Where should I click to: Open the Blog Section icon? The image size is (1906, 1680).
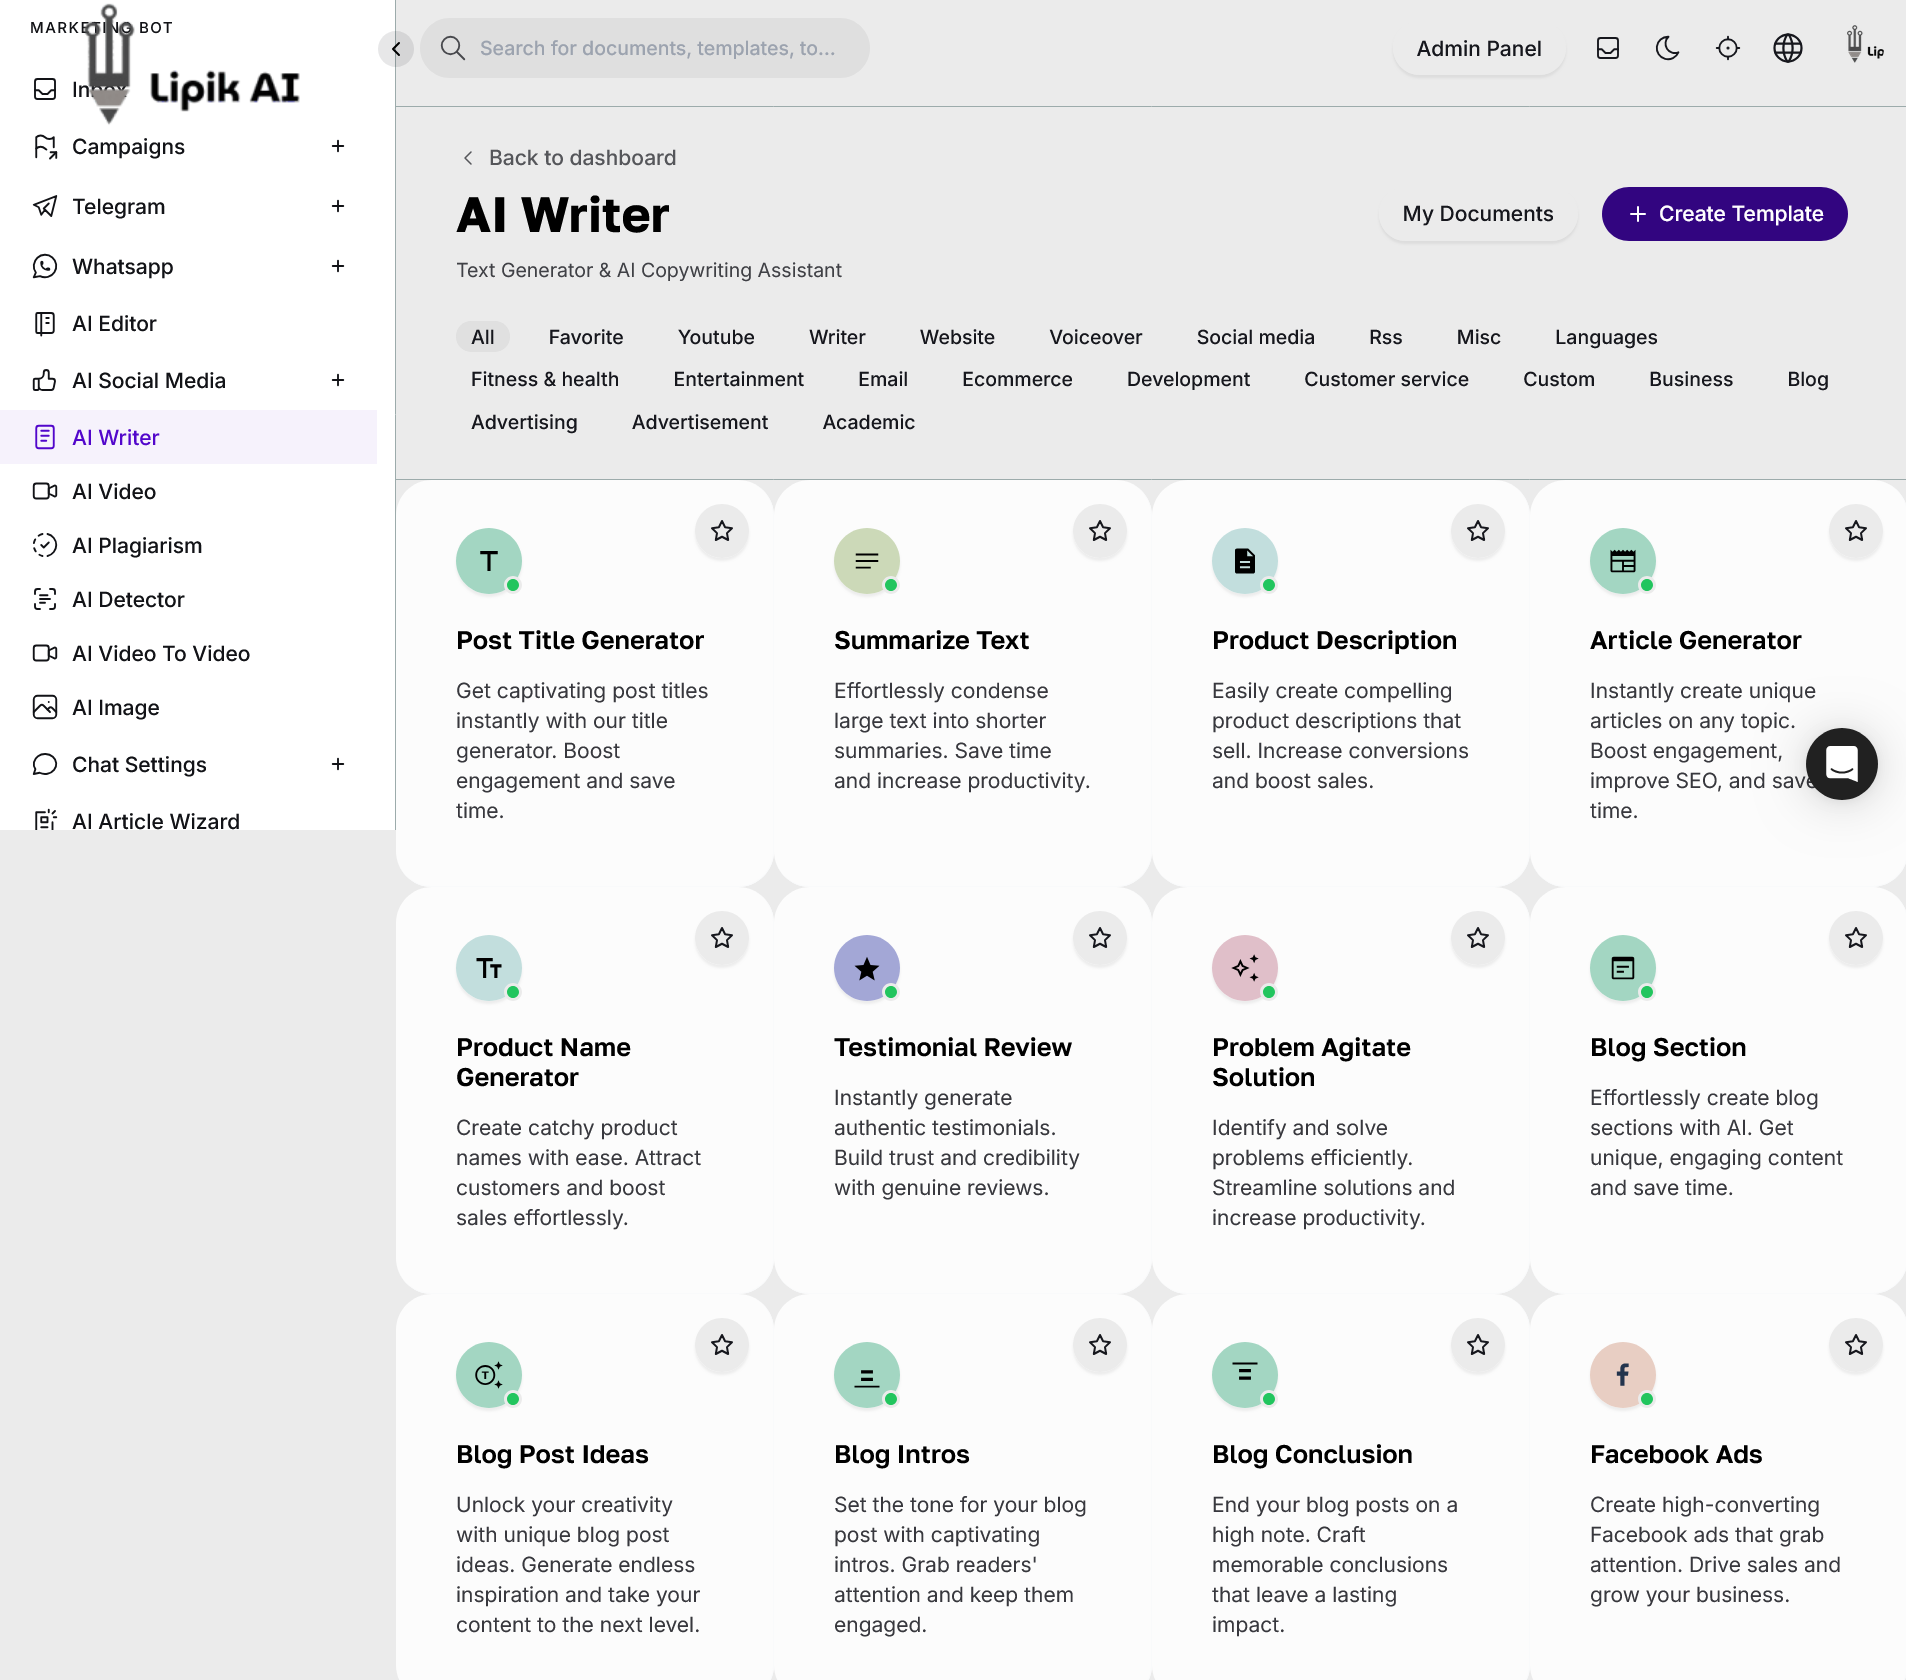click(x=1623, y=968)
